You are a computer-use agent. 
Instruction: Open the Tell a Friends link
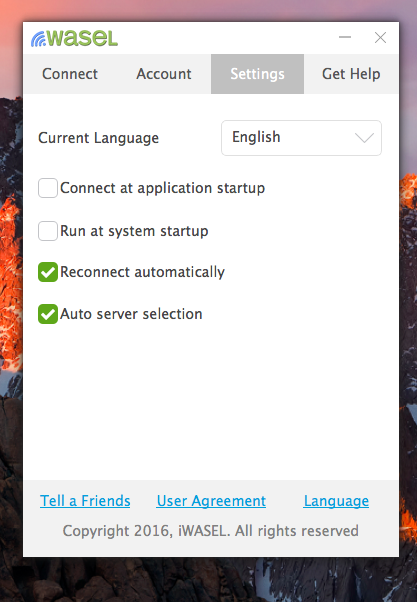[x=85, y=501]
